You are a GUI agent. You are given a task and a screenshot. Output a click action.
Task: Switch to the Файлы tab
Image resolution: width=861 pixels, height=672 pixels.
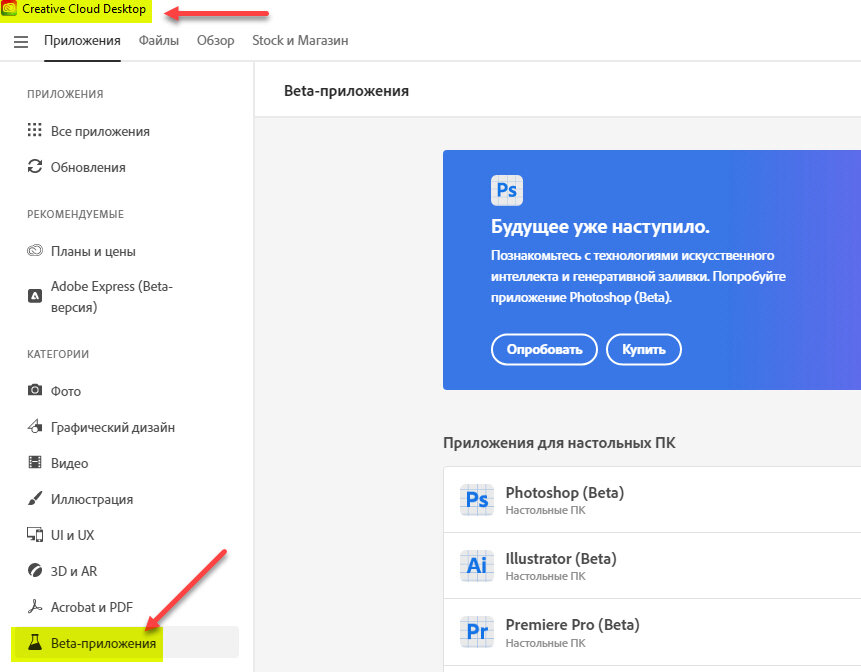159,41
